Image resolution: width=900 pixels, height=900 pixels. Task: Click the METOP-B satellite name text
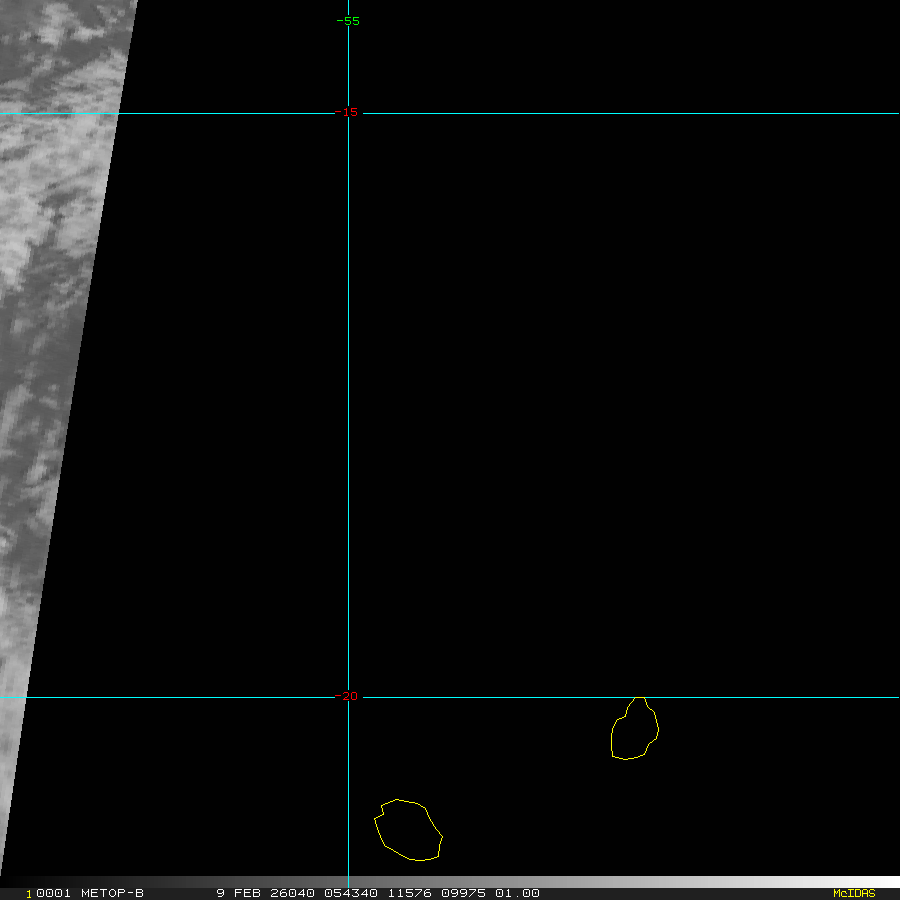pyautogui.click(x=110, y=893)
